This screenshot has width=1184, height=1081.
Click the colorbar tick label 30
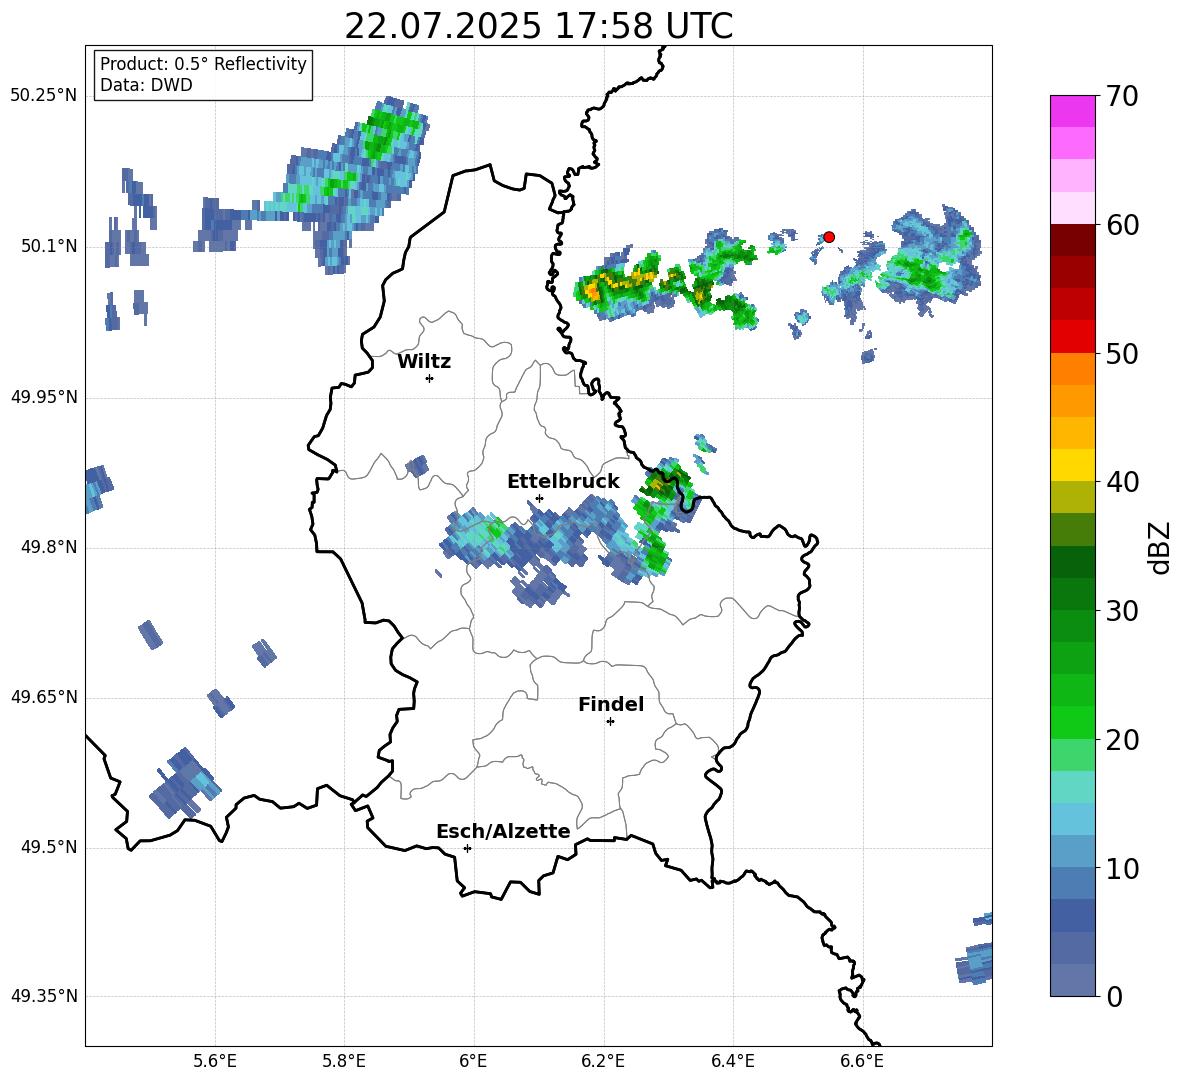tap(1122, 611)
